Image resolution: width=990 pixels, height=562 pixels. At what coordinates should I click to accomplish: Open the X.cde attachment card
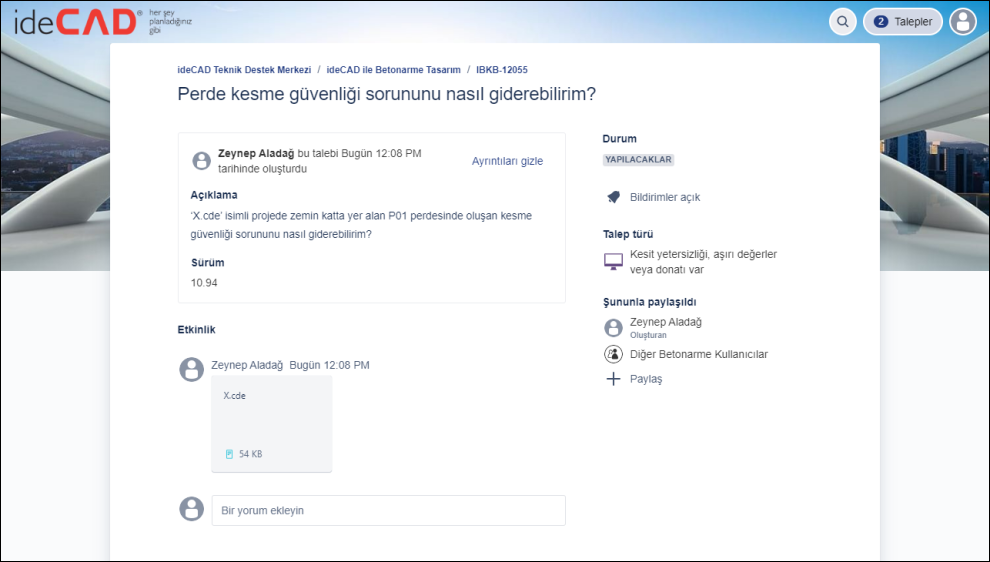click(271, 424)
